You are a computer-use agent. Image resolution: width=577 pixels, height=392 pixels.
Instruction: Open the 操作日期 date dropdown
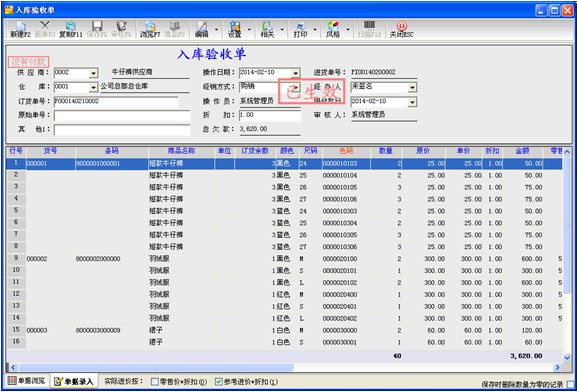[x=296, y=73]
